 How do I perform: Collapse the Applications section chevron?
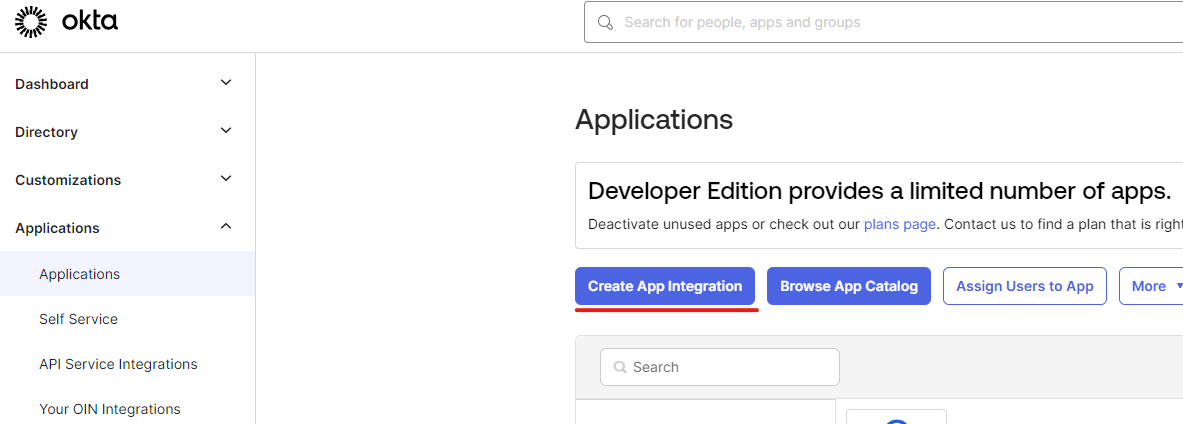pos(226,227)
